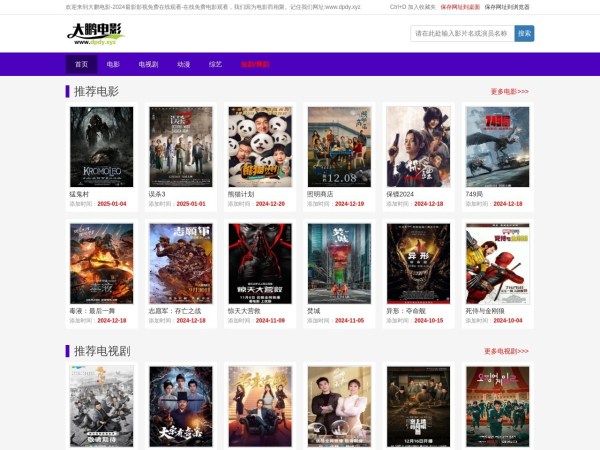
Task: Open the 更多电影>>> link
Action: (509, 91)
